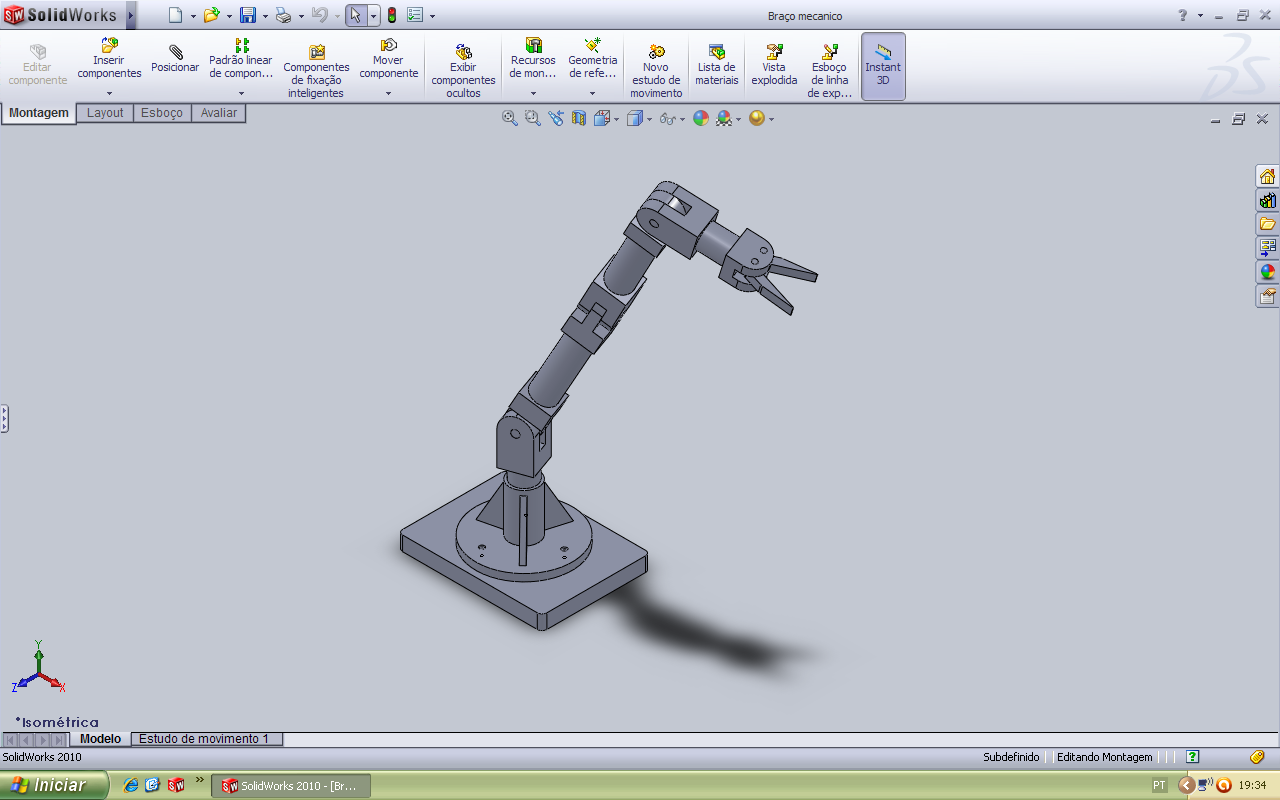Image resolution: width=1280 pixels, height=800 pixels.
Task: Expand dropdown under Padrão linear
Action: click(241, 93)
